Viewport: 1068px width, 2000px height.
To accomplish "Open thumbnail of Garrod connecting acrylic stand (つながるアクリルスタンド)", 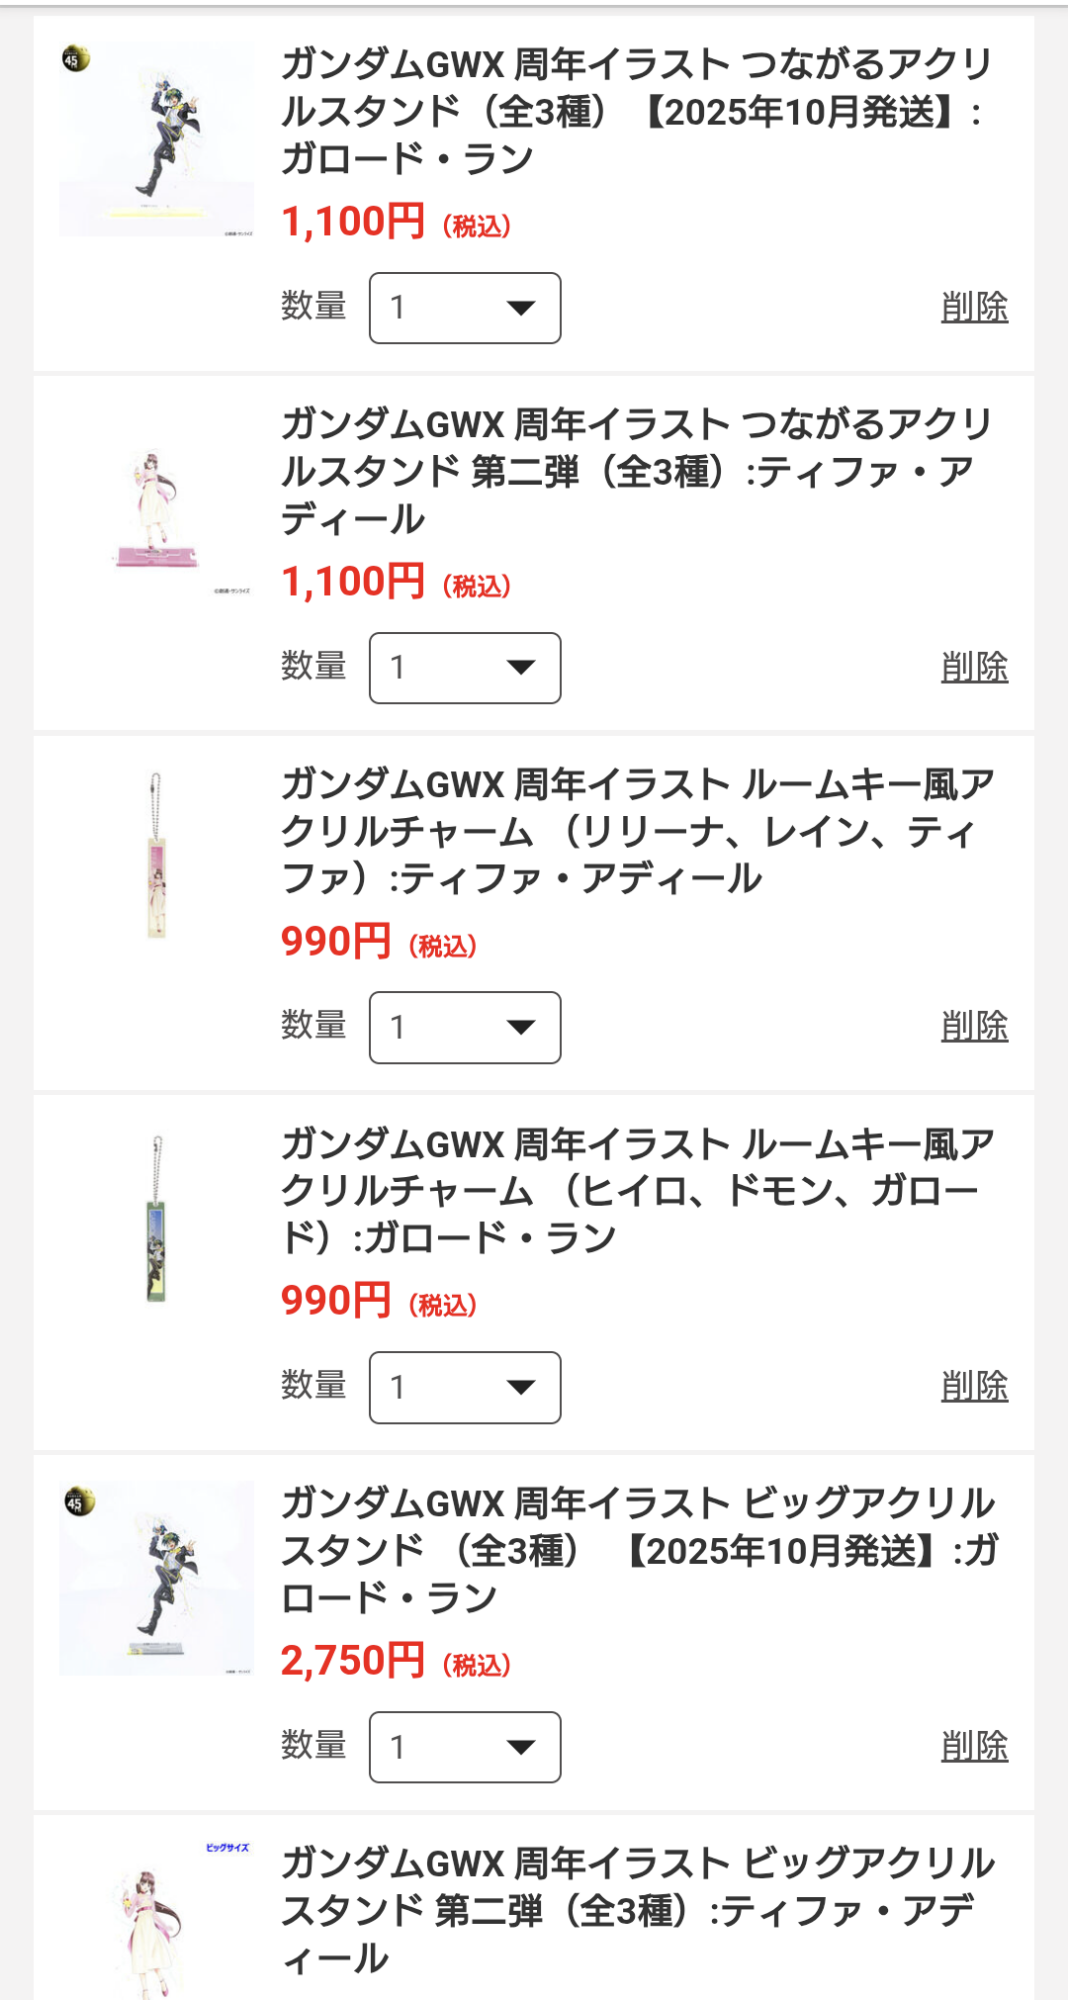I will [x=156, y=140].
